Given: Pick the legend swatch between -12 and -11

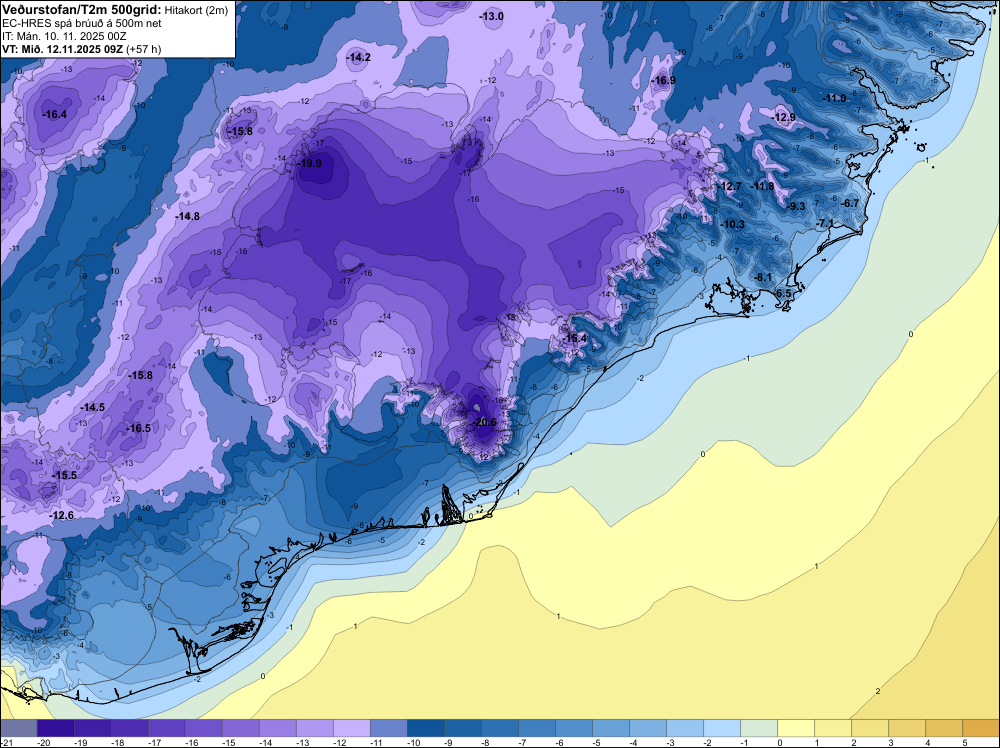Looking at the screenshot, I should pyautogui.click(x=351, y=728).
